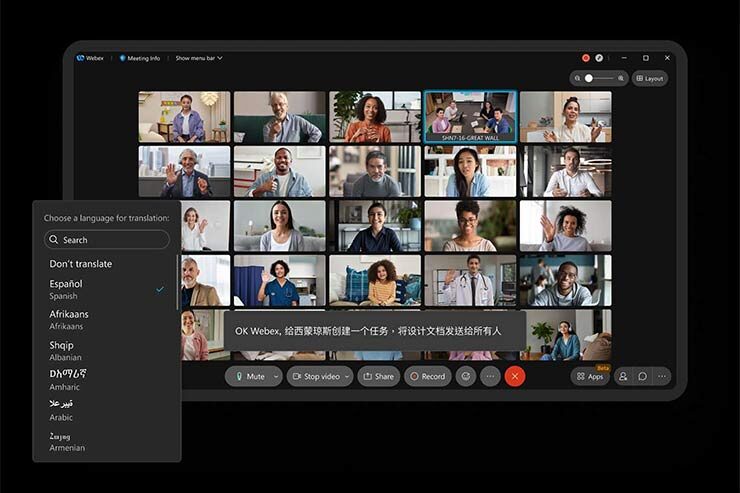This screenshot has height=493, width=740.
Task: Click the language Search field
Action: click(x=107, y=240)
